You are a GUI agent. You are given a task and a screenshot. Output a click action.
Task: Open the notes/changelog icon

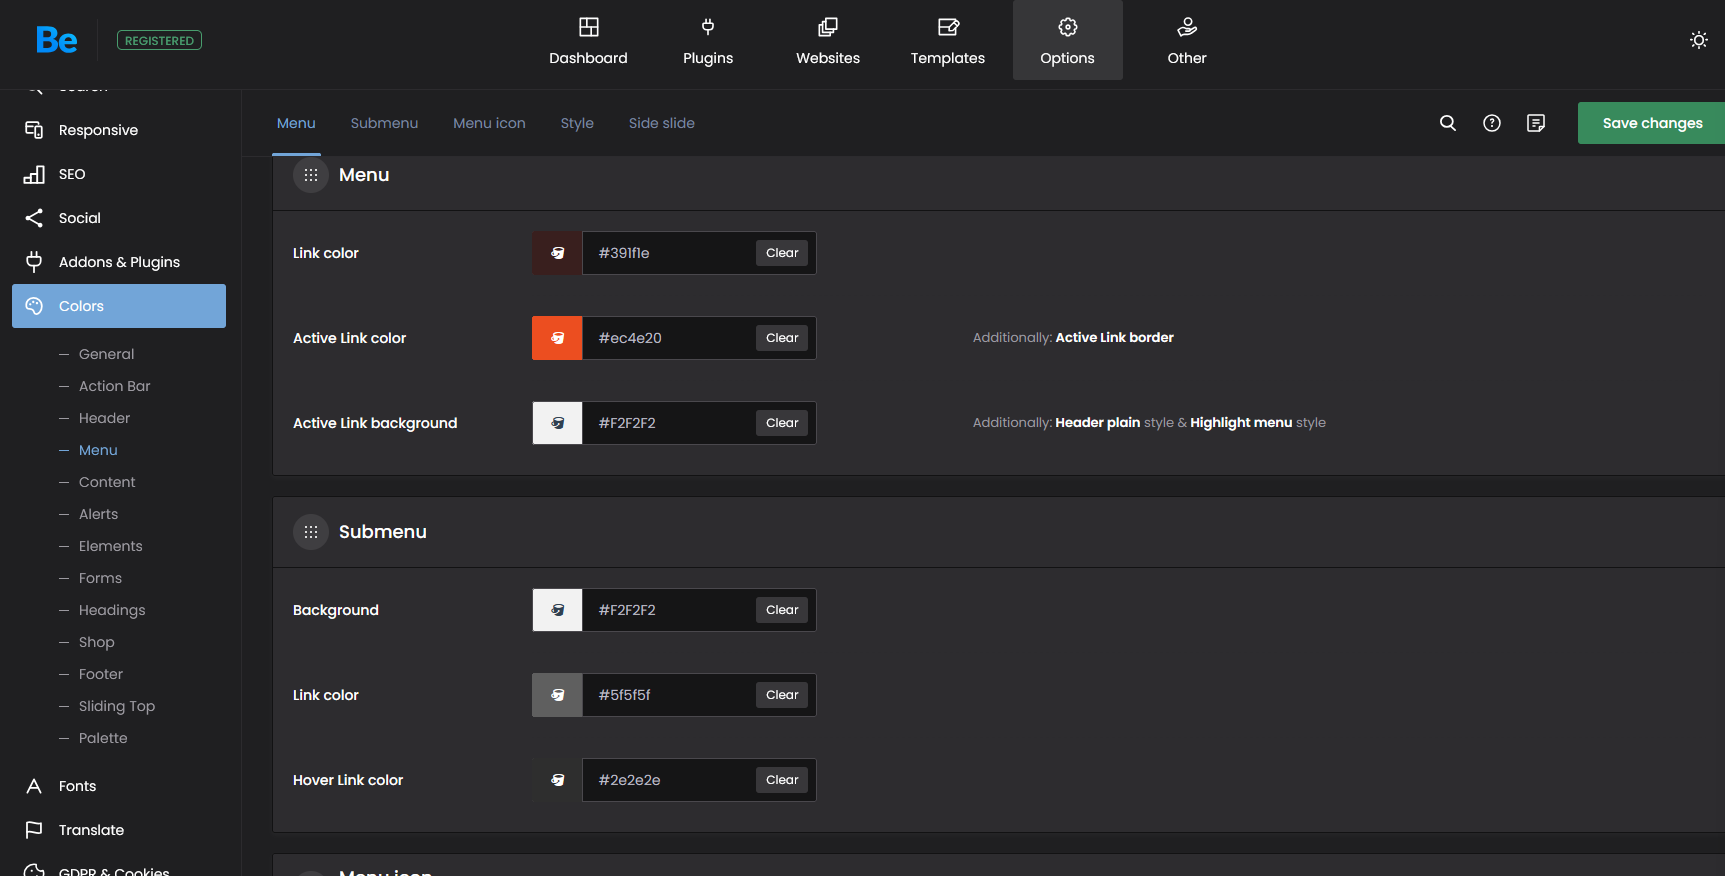click(x=1536, y=123)
